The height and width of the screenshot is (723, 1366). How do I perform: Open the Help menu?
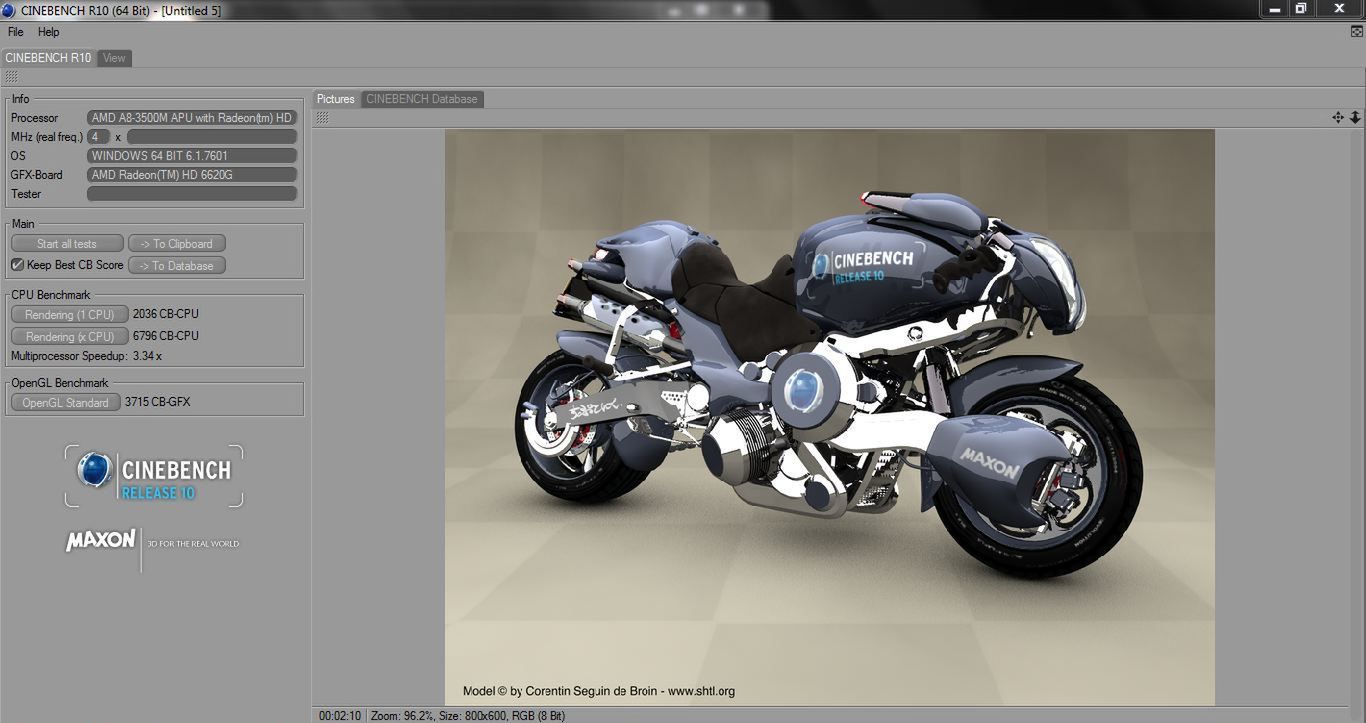(49, 32)
